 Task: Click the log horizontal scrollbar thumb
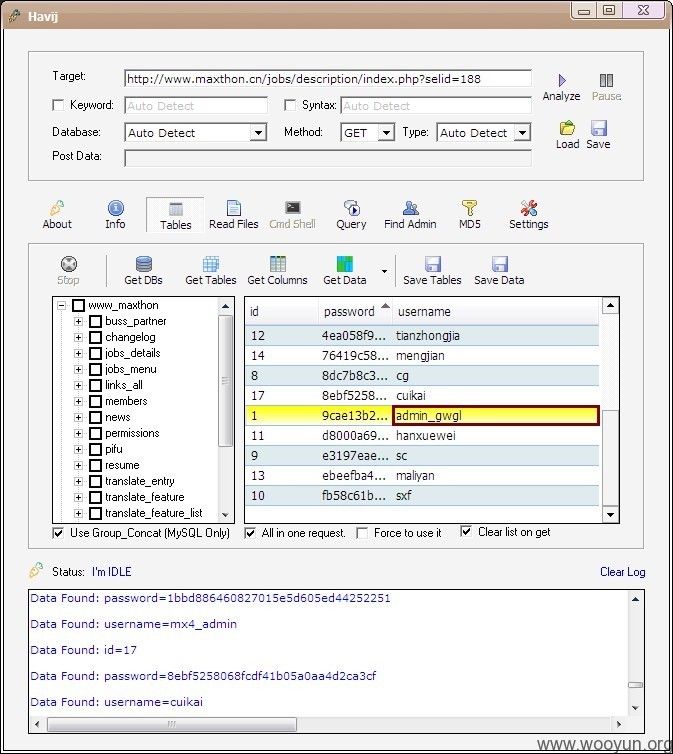click(172, 724)
